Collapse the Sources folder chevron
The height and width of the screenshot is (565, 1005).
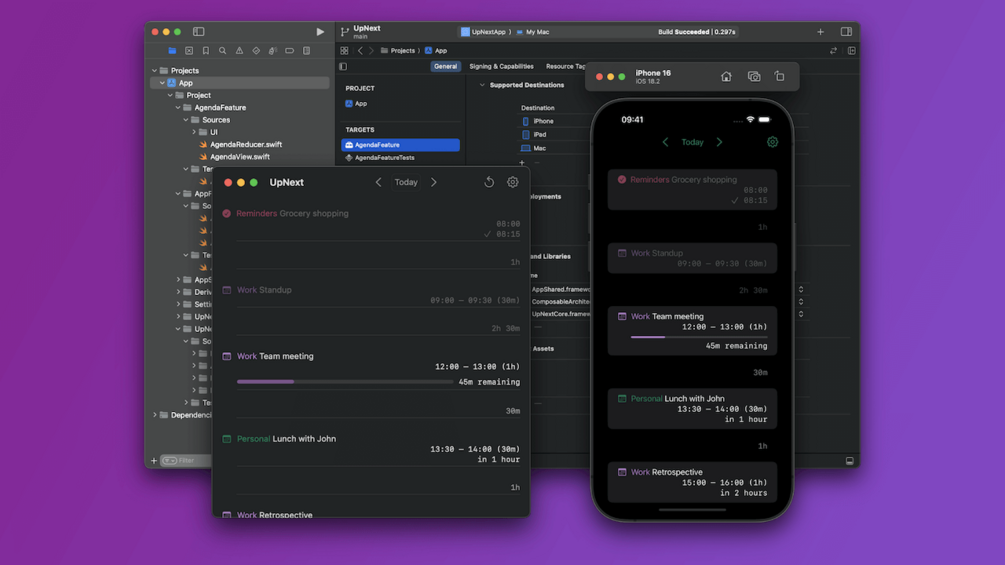186,120
